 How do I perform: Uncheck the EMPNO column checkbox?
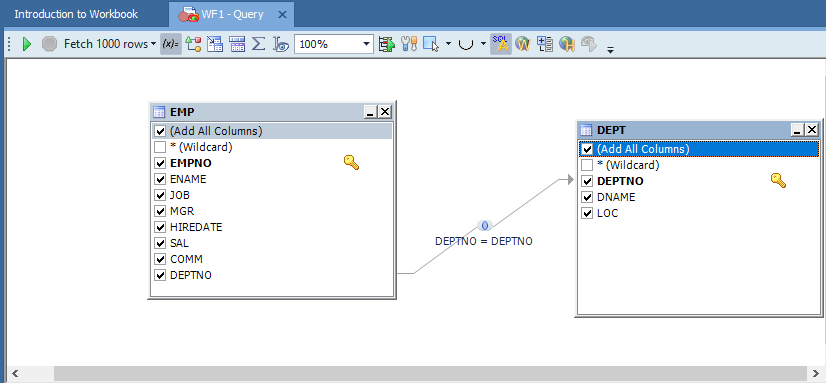coord(161,163)
